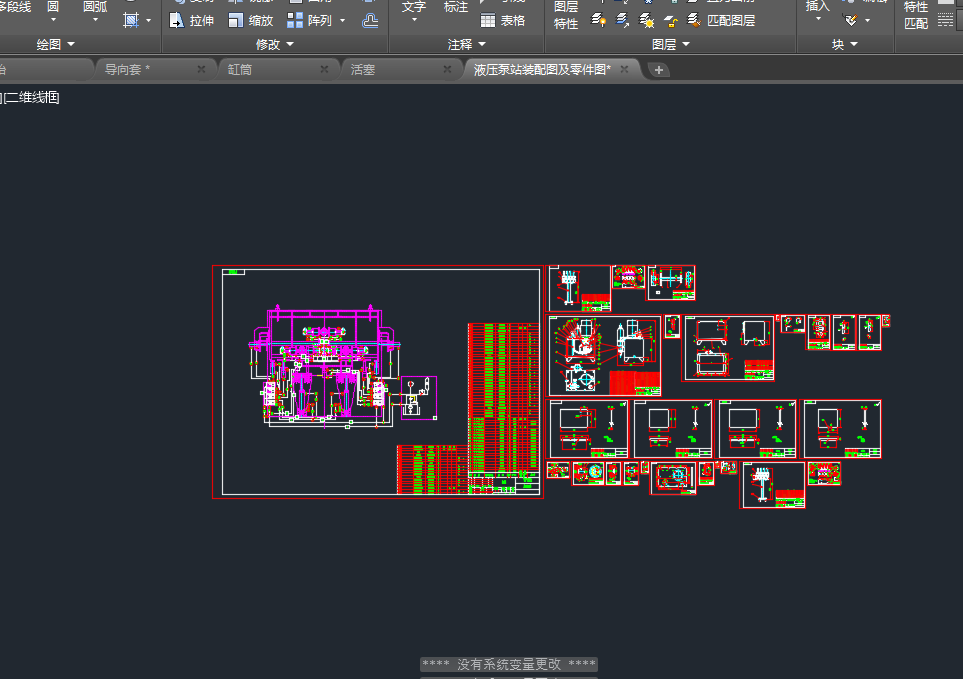Click the large hydraulic pump assembly drawing sheet
This screenshot has width=963, height=679.
pos(378,382)
